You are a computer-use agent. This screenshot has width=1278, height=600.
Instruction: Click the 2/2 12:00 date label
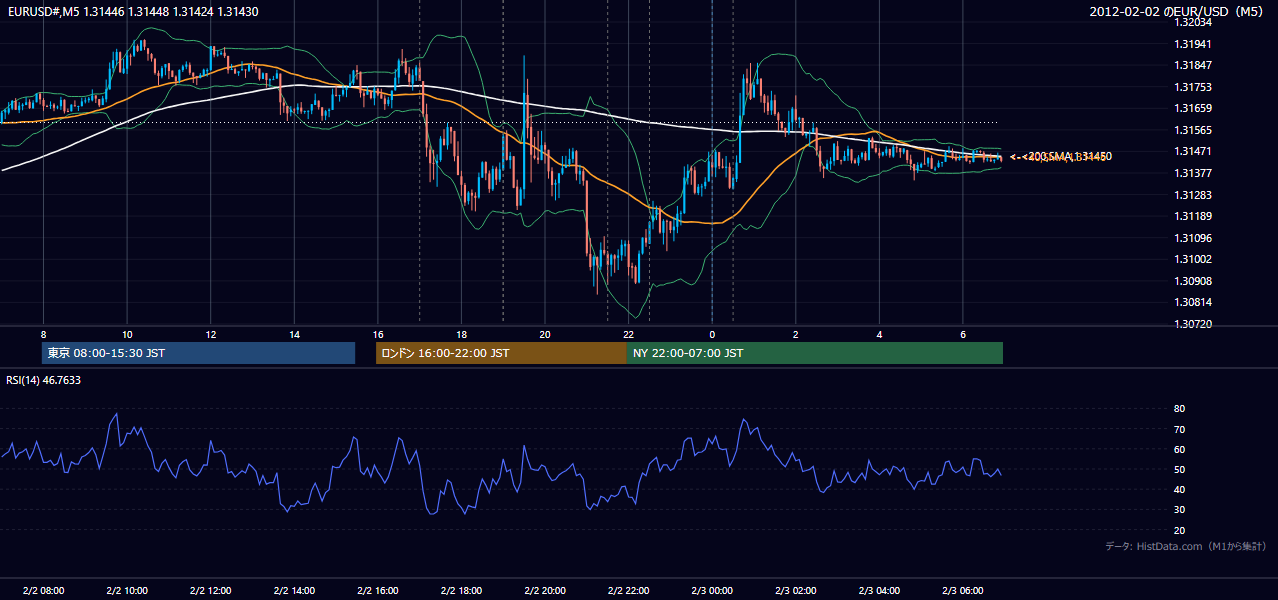tap(210, 590)
